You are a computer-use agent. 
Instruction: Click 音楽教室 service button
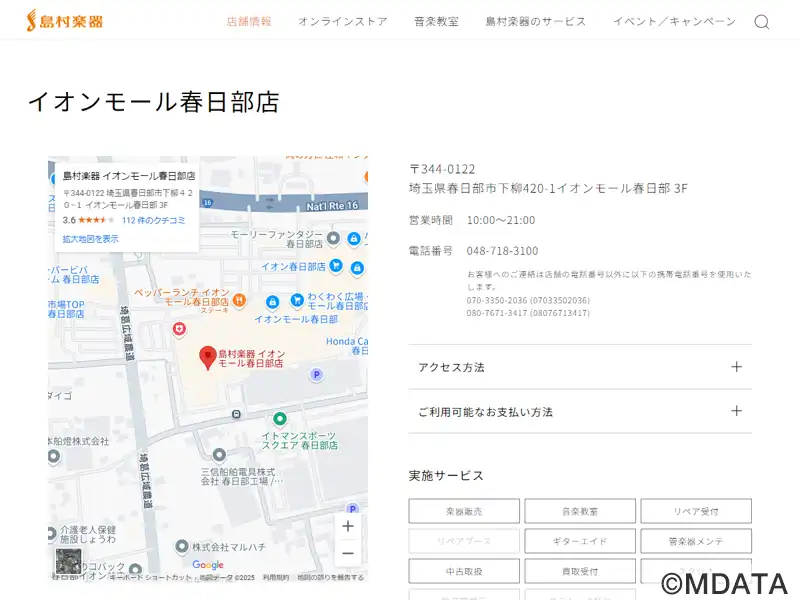[x=580, y=511]
